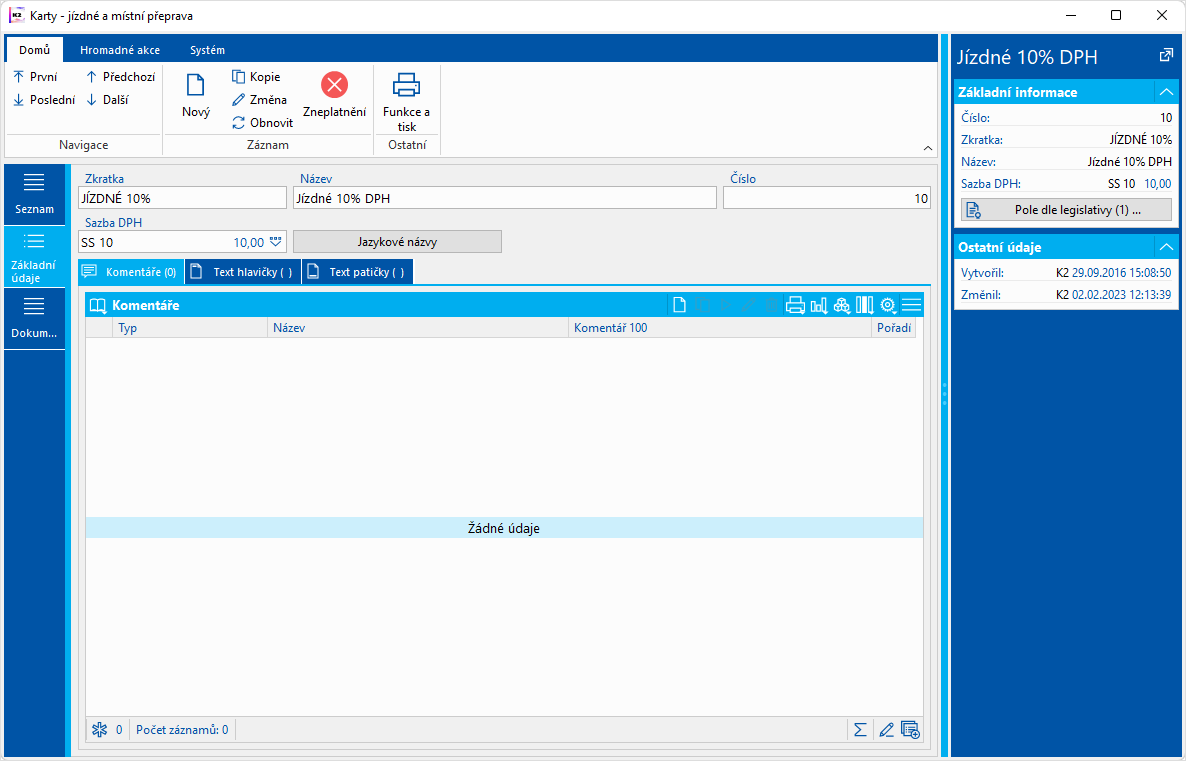
Task: Edit the record with Změna
Action: (x=259, y=99)
